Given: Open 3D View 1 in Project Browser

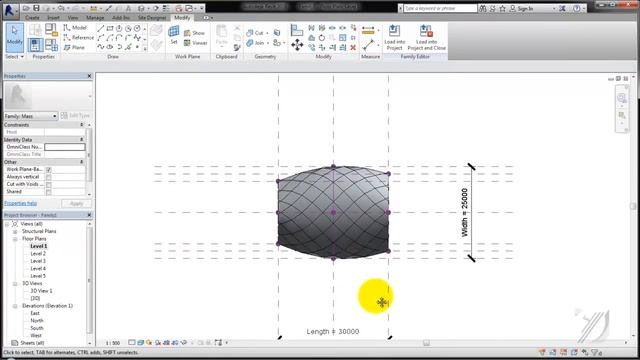Looking at the screenshot, I should [x=41, y=291].
